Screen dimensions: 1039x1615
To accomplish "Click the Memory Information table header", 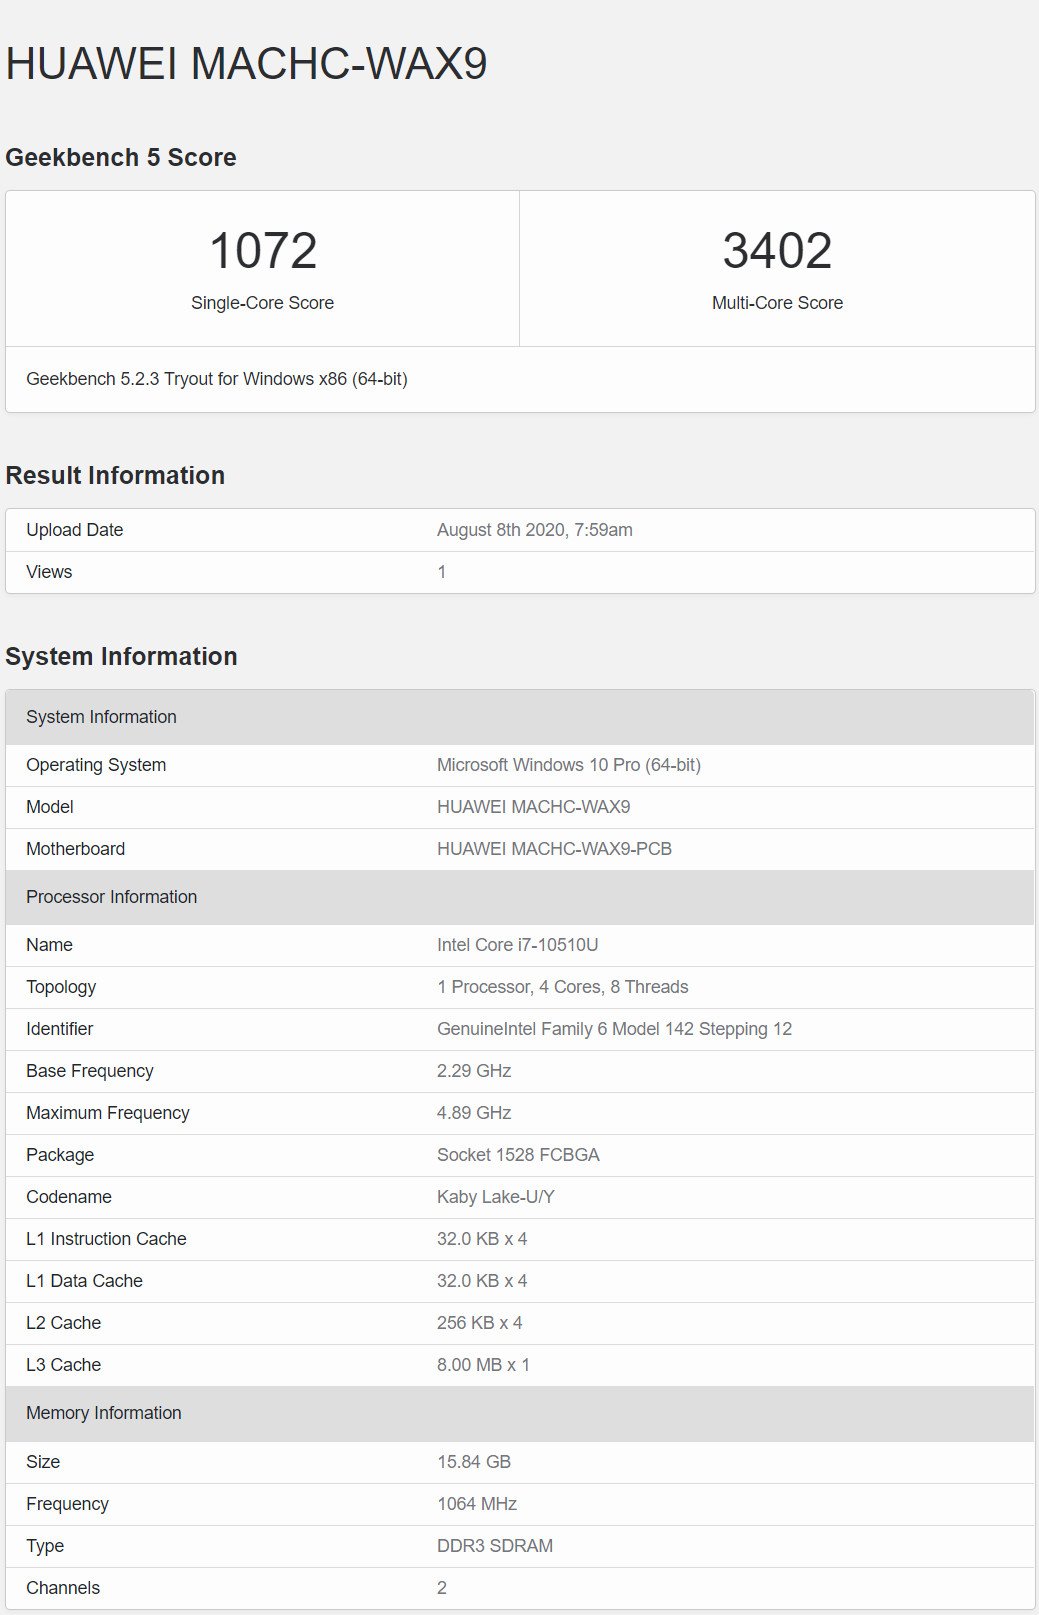I will [x=520, y=1413].
